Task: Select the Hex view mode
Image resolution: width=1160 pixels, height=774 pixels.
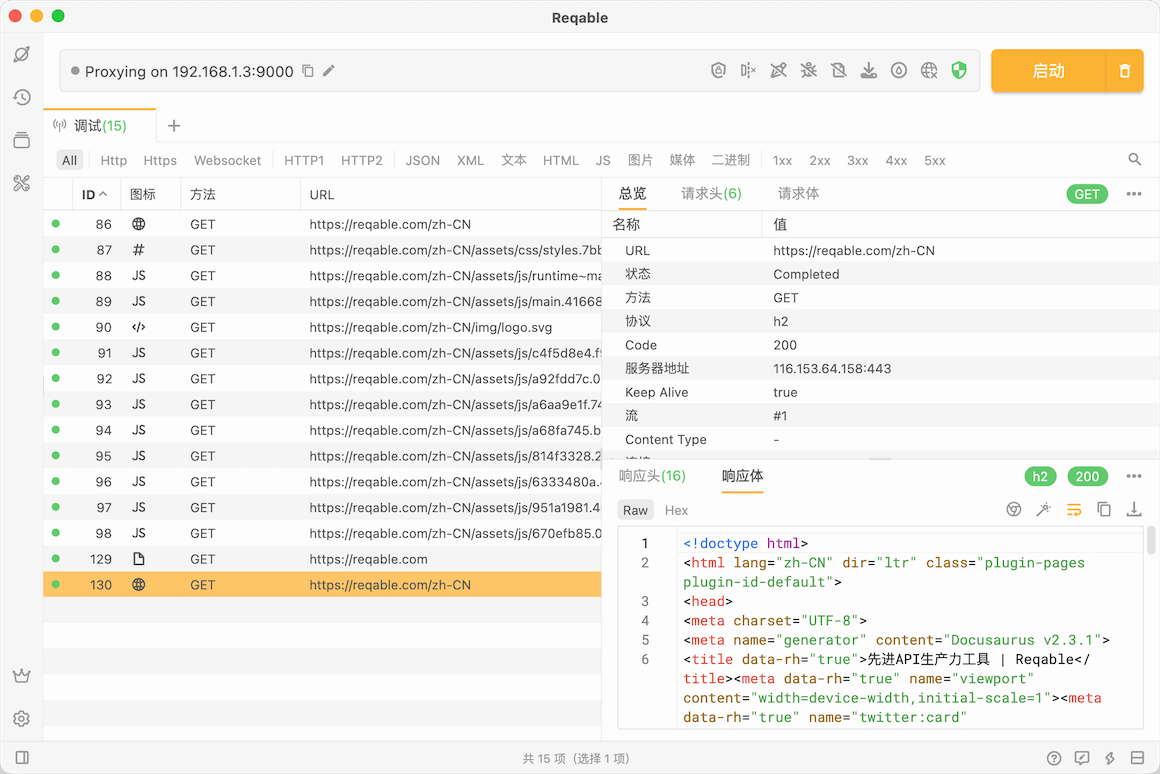Action: pos(676,510)
